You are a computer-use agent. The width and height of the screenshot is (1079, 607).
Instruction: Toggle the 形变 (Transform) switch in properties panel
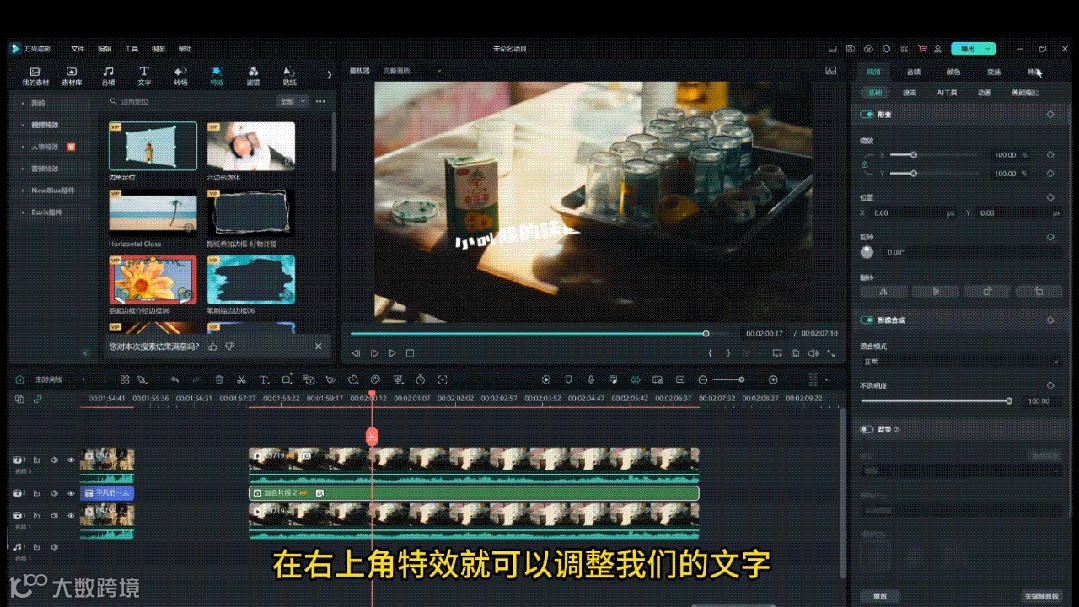[x=866, y=115]
